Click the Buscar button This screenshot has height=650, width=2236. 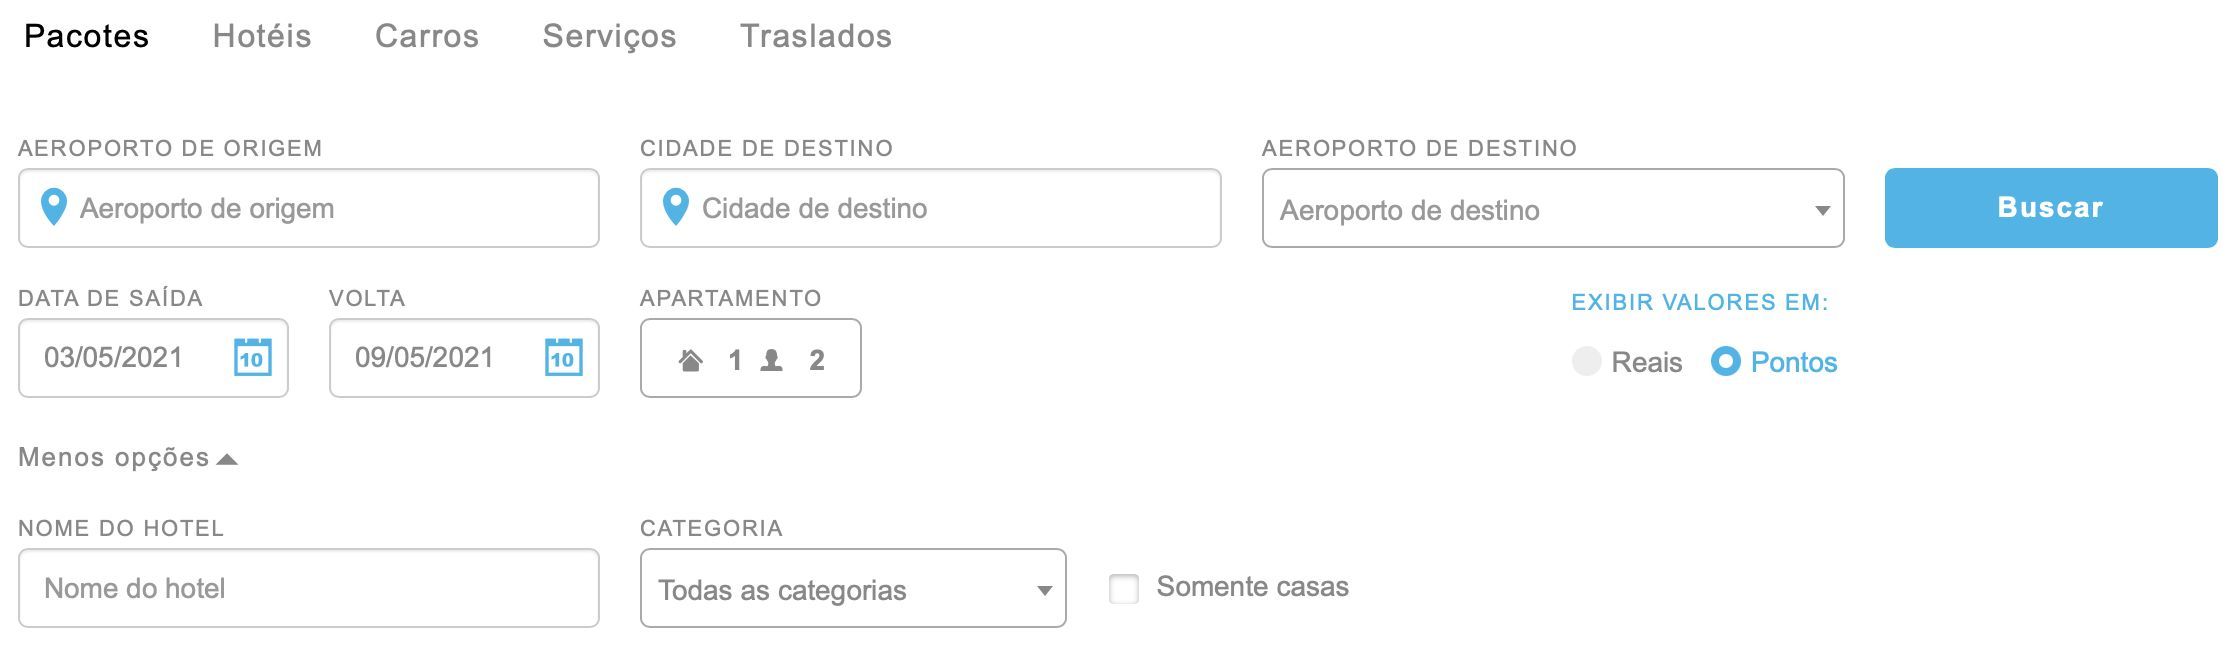2051,208
